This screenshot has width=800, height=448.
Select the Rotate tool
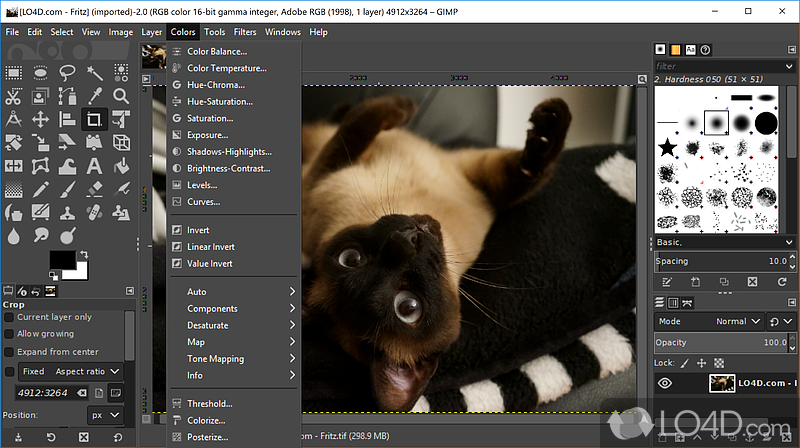[14, 142]
